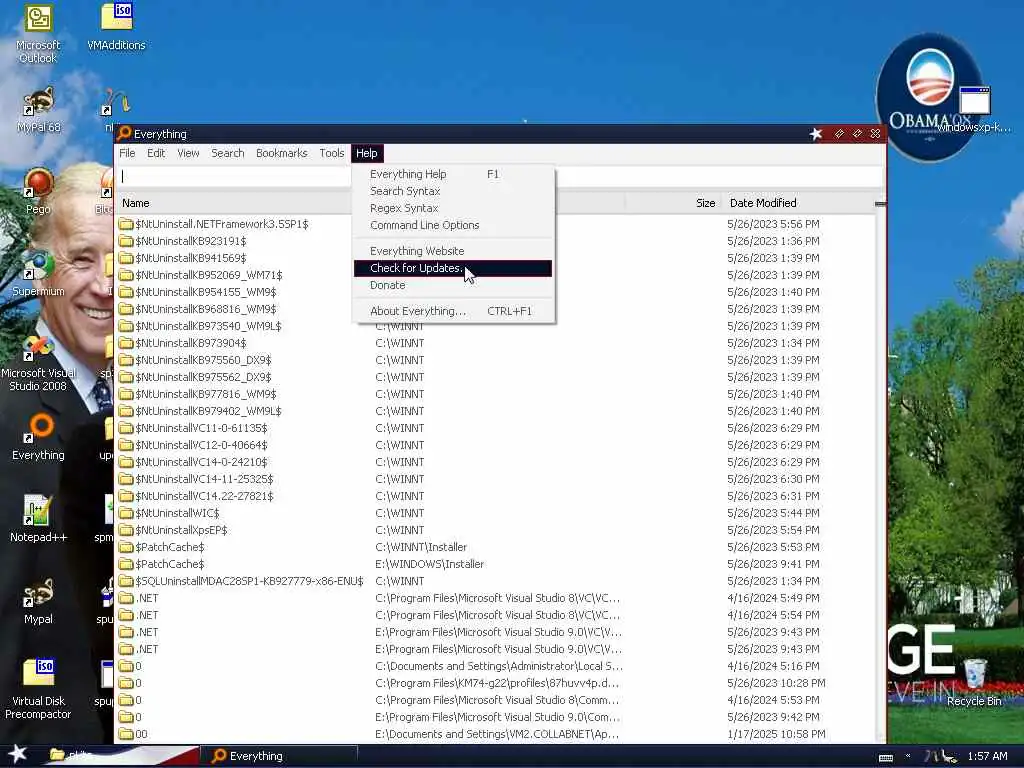Select $NtUninstallVC11-0-61135$ file name
This screenshot has height=768, width=1024.
(x=201, y=428)
